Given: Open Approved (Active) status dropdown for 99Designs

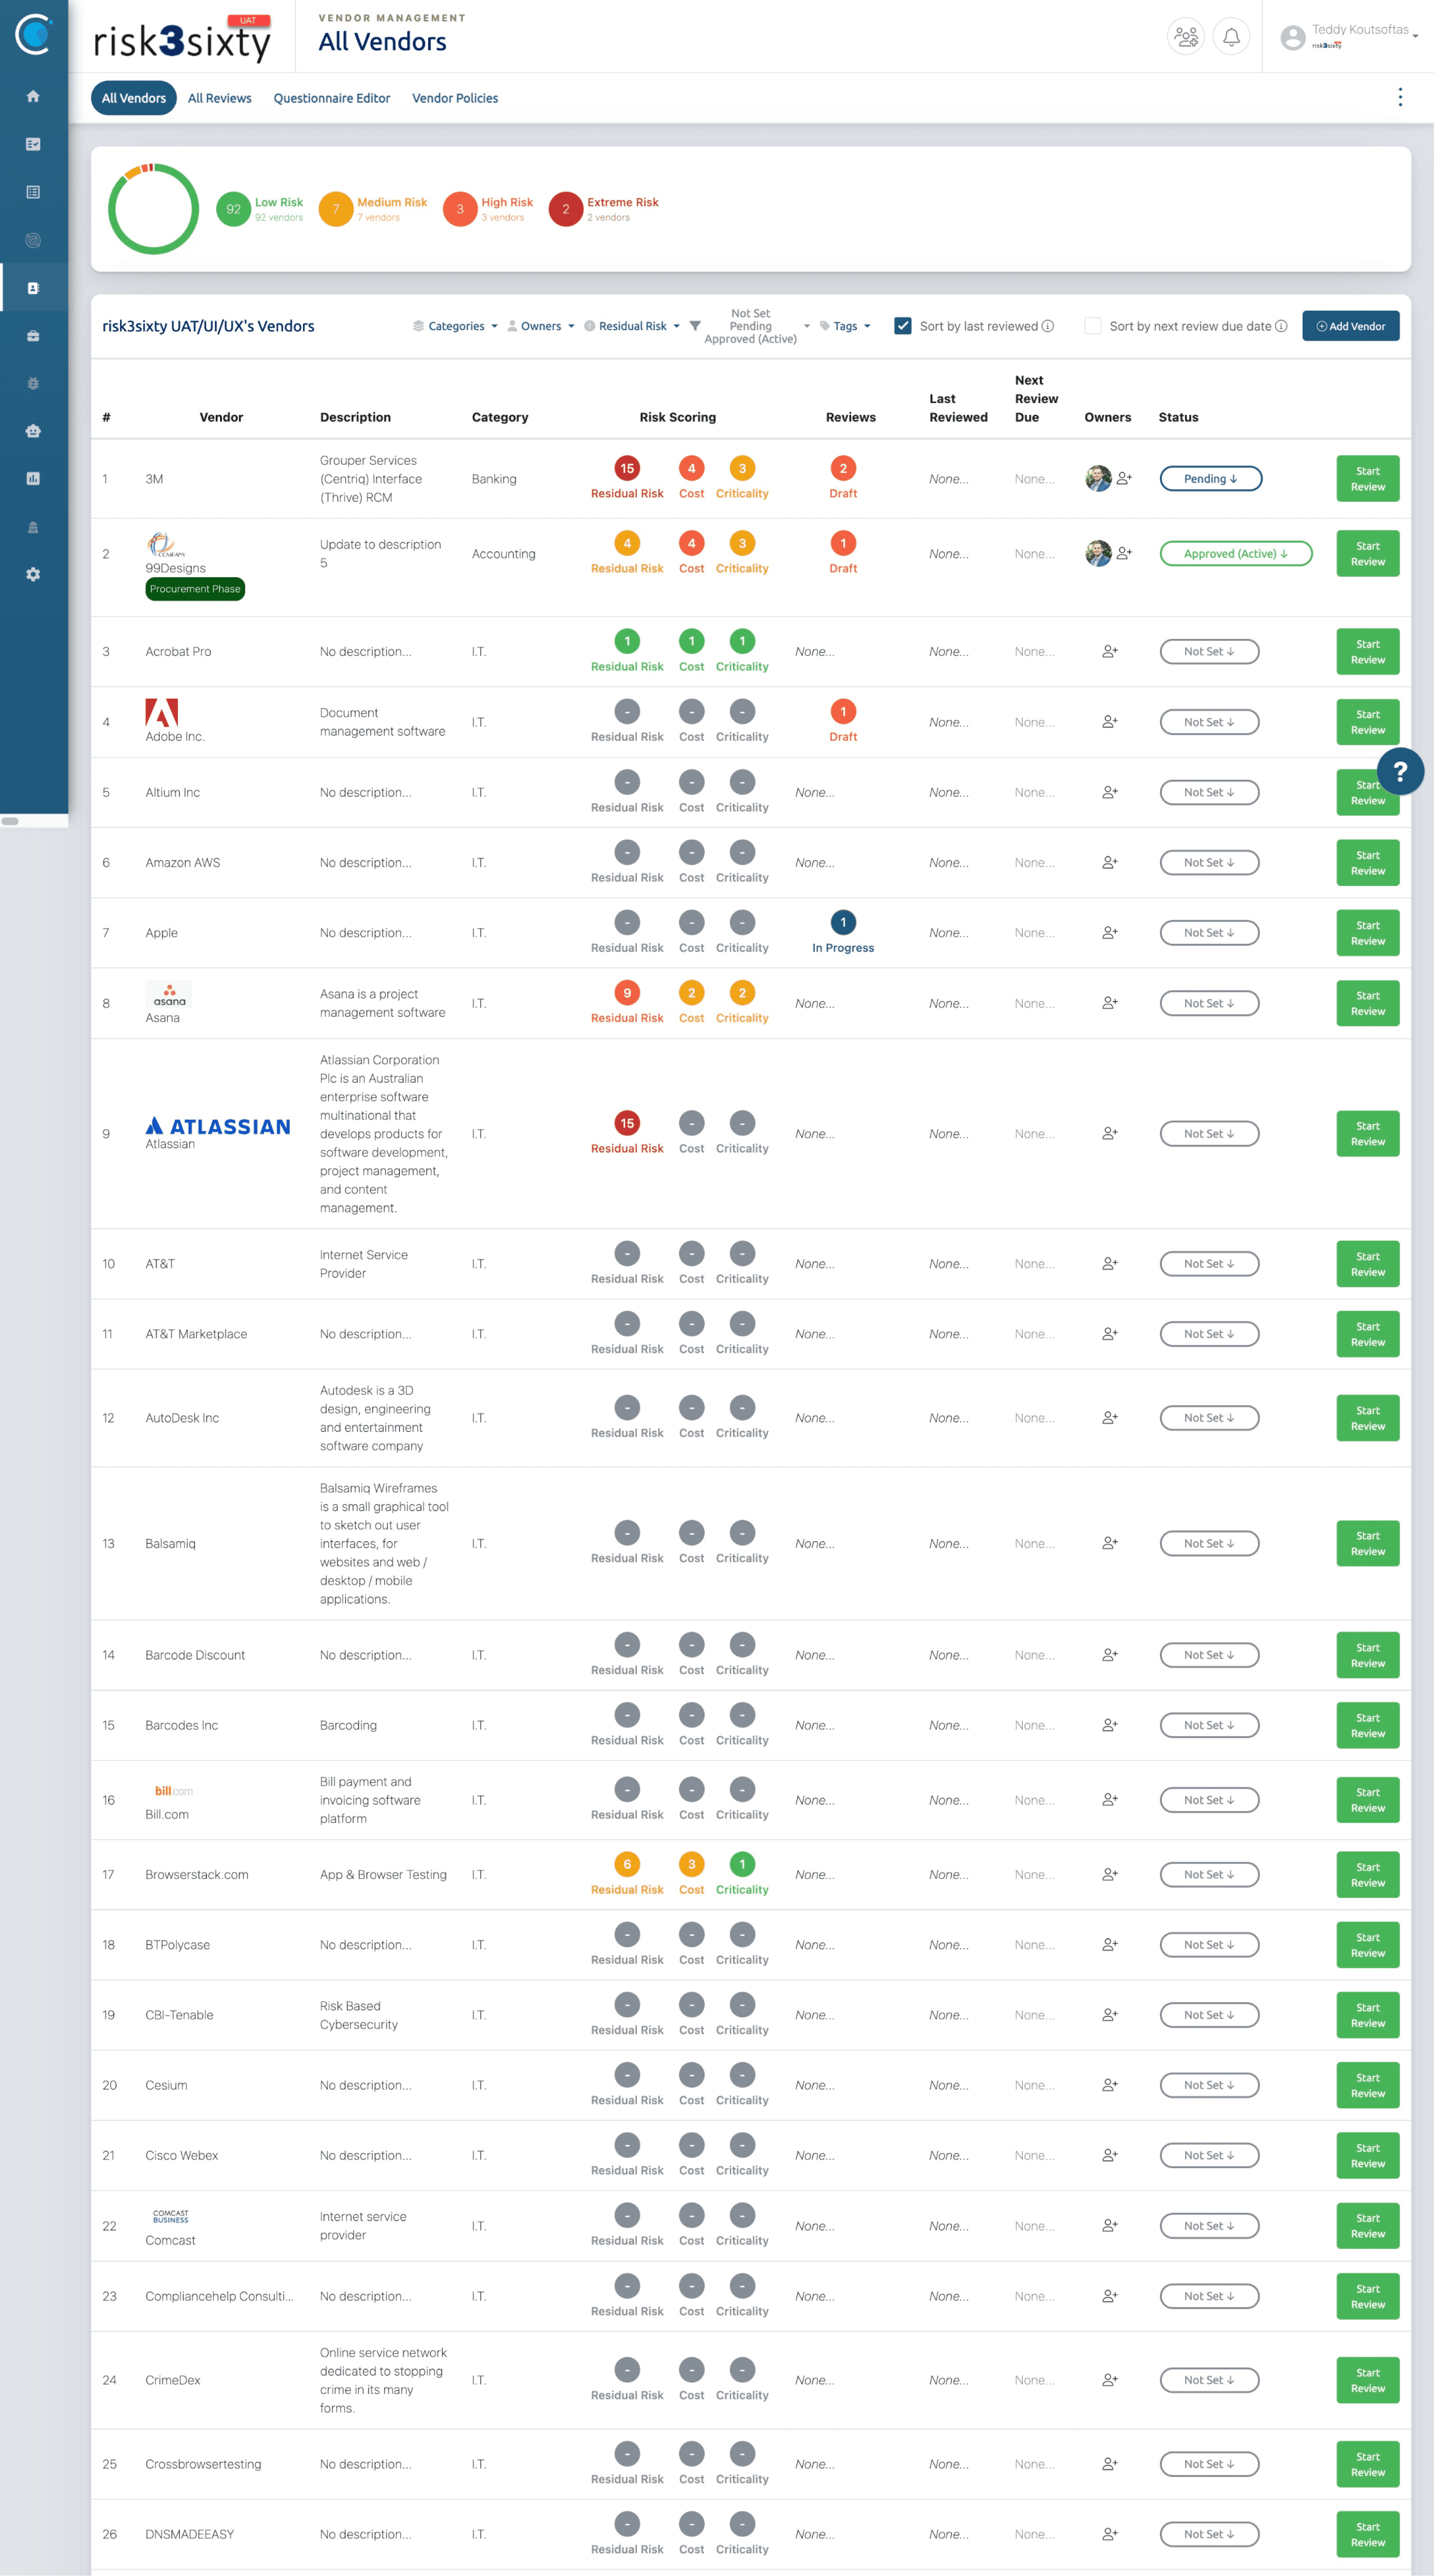Looking at the screenshot, I should [x=1235, y=554].
